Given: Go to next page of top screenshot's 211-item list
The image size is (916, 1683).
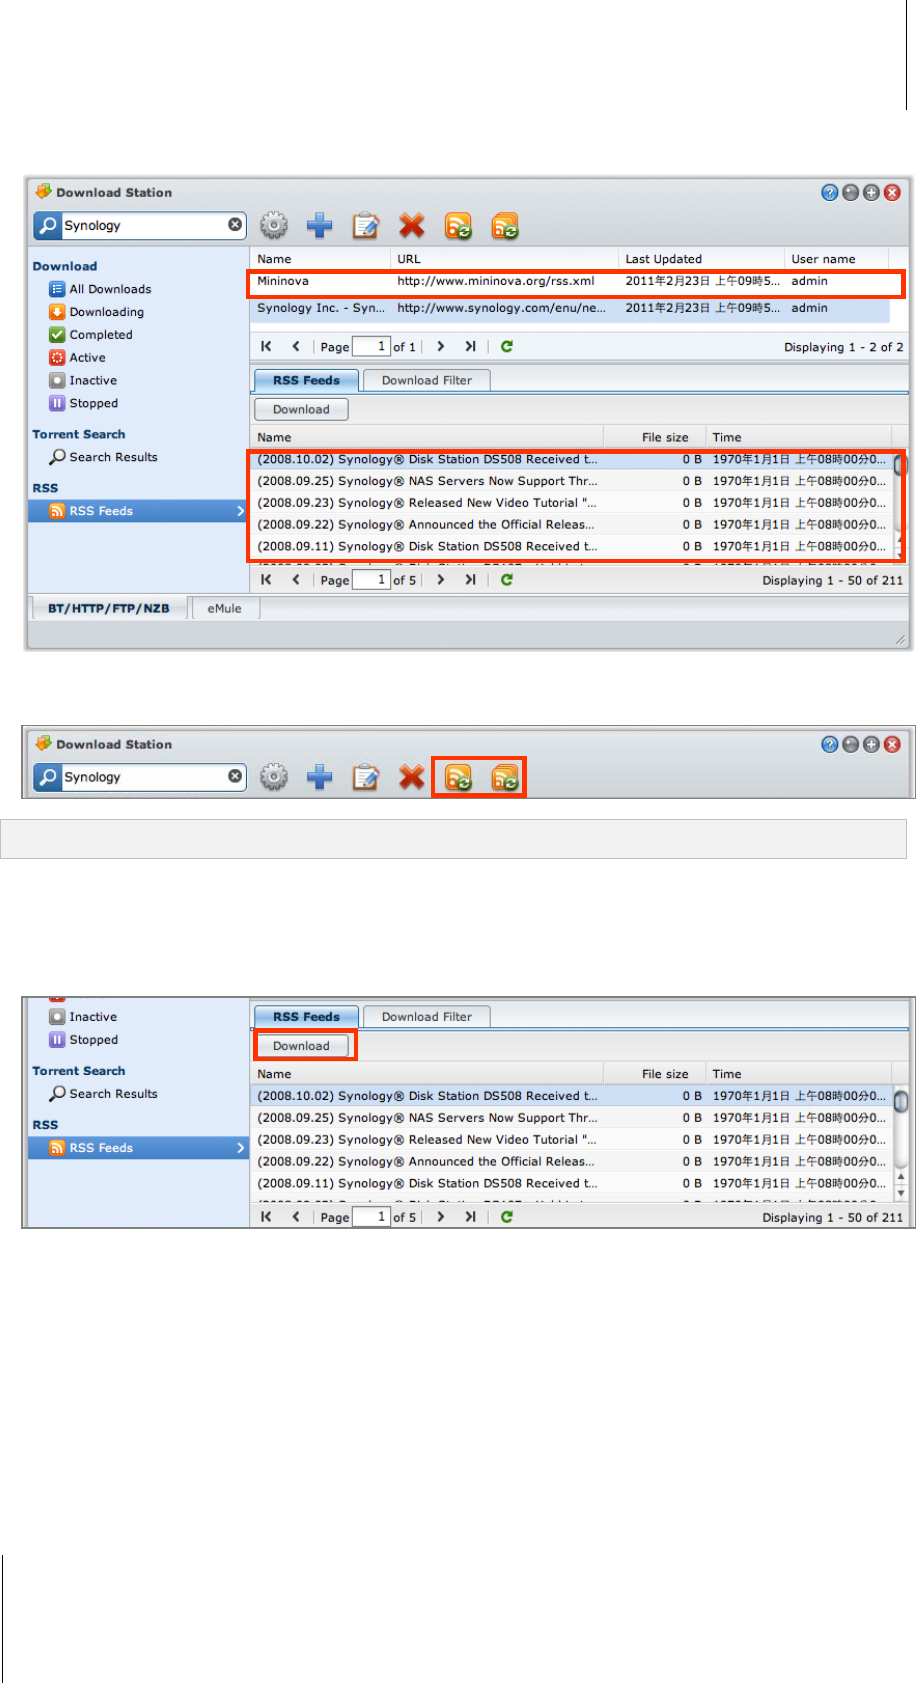Looking at the screenshot, I should (x=440, y=579).
